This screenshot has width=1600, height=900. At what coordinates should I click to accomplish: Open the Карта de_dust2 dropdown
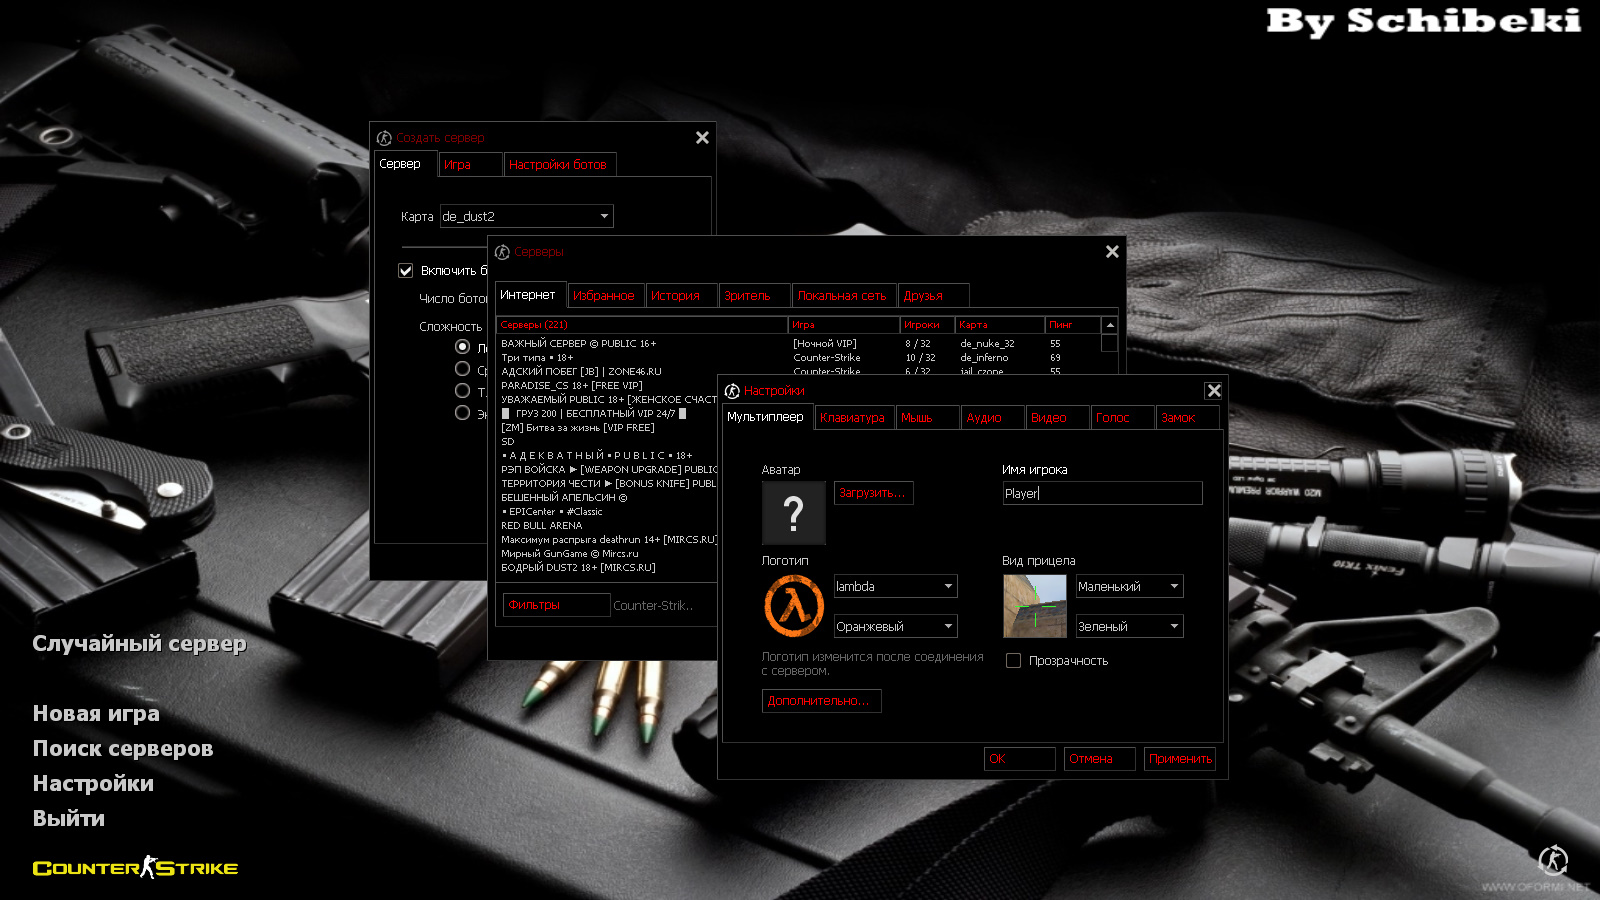pos(526,216)
